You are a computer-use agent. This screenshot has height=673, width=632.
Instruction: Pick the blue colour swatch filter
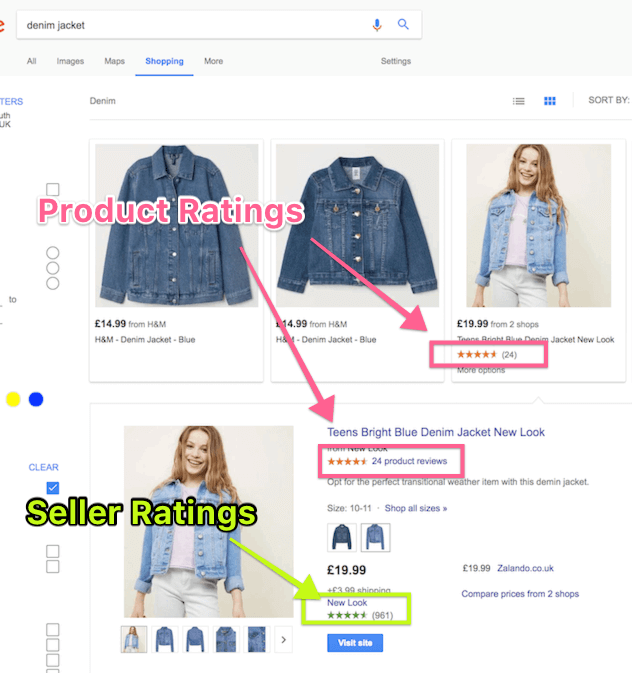36,399
